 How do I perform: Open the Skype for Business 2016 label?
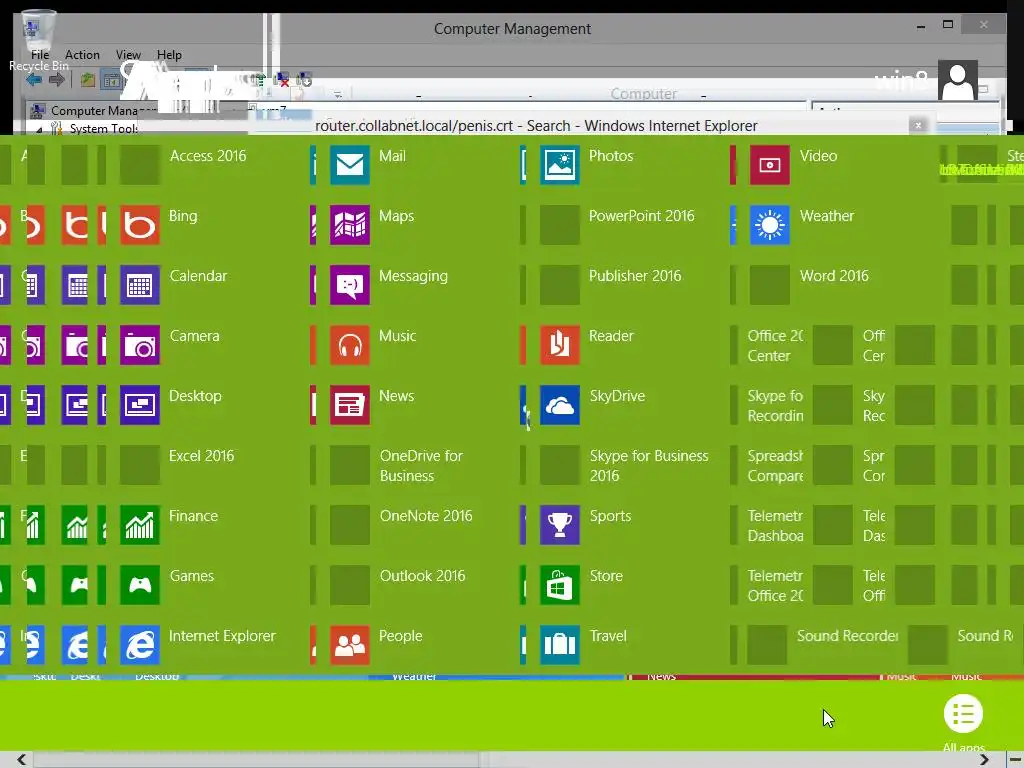[x=648, y=466]
